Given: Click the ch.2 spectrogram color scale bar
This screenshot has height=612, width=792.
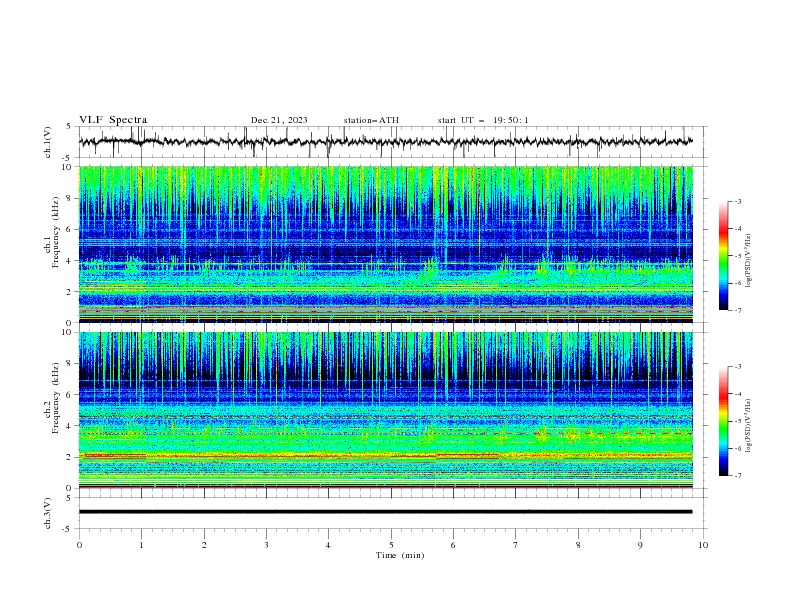Looking at the screenshot, I should click(x=723, y=421).
